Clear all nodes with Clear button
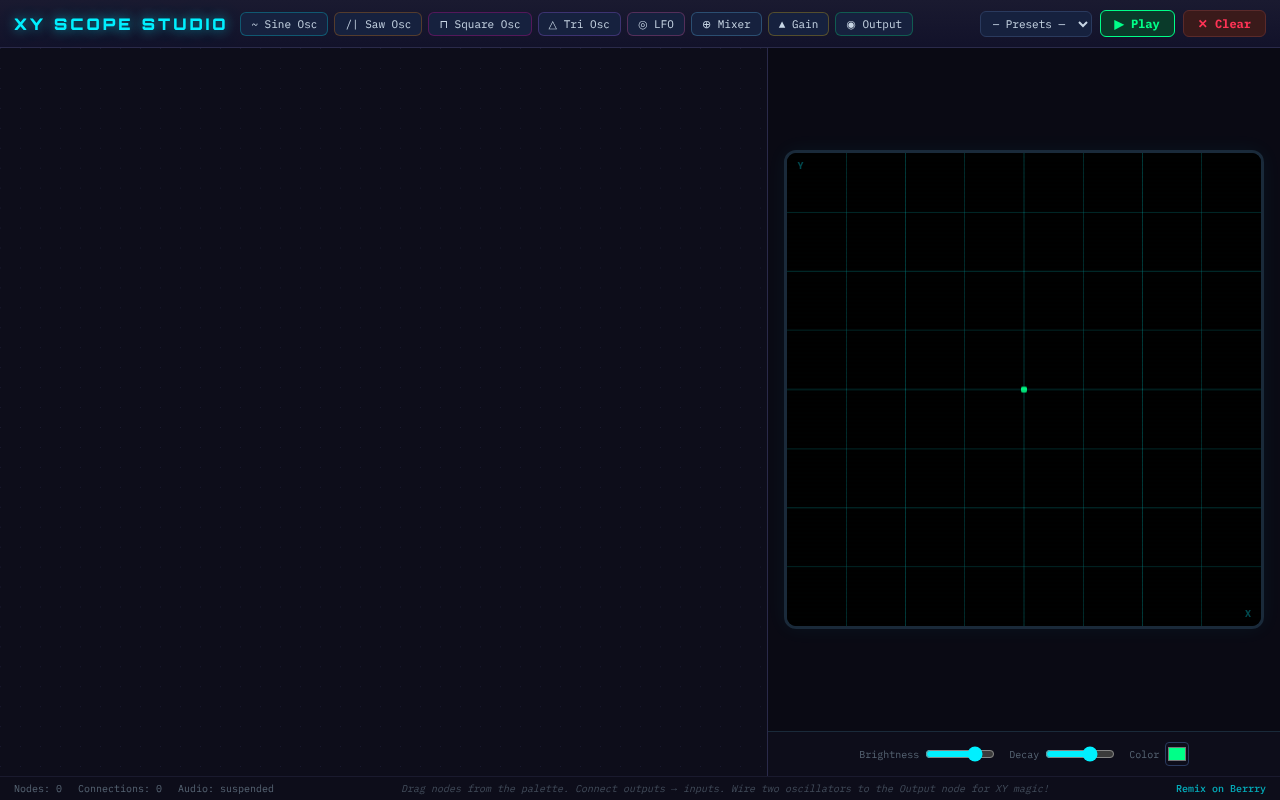The width and height of the screenshot is (1280, 800). pyautogui.click(x=1224, y=24)
